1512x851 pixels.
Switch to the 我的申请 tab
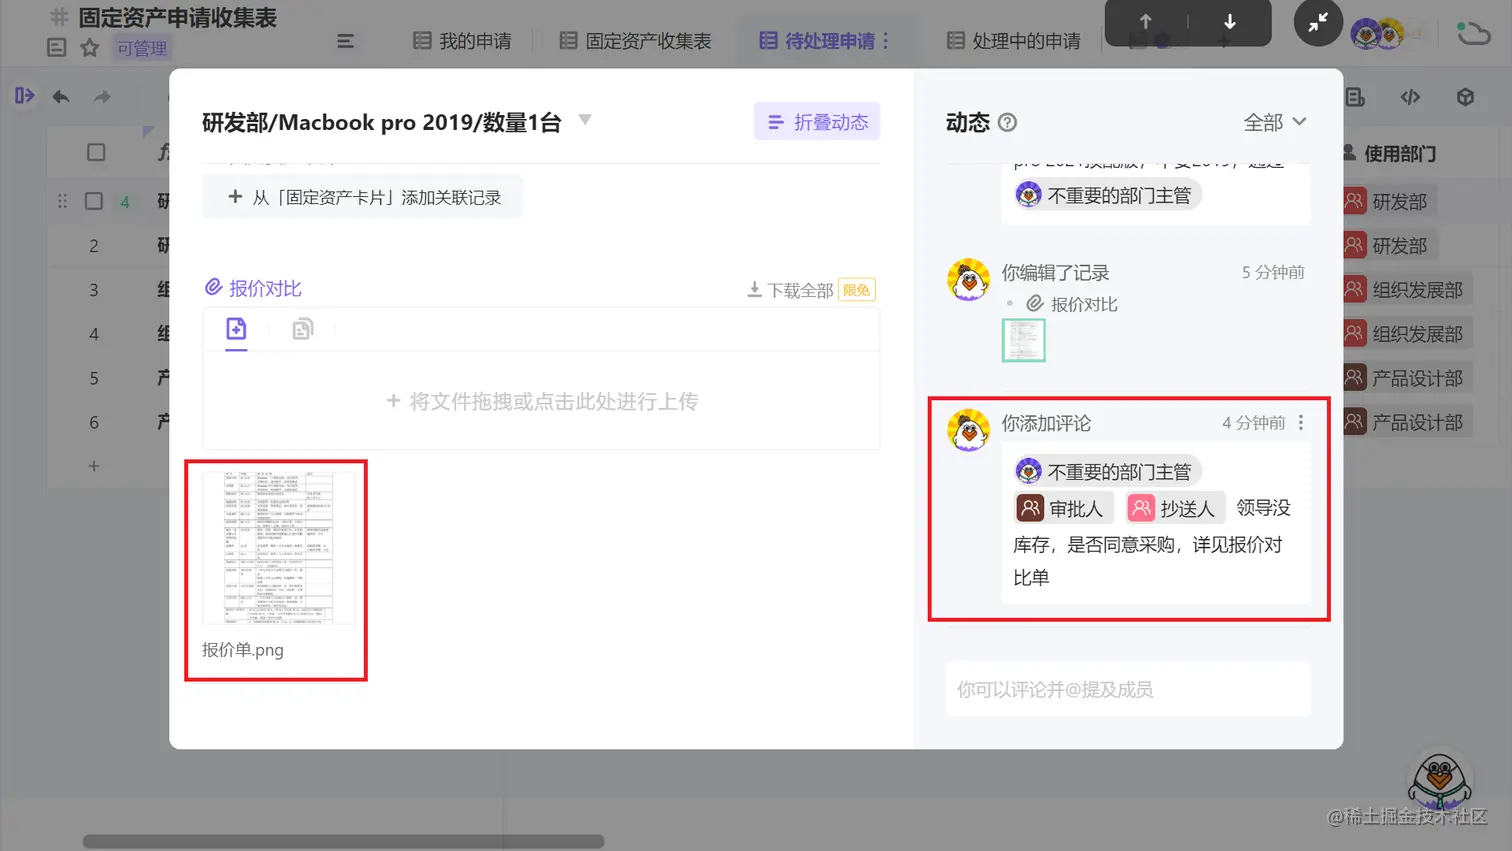pos(462,40)
